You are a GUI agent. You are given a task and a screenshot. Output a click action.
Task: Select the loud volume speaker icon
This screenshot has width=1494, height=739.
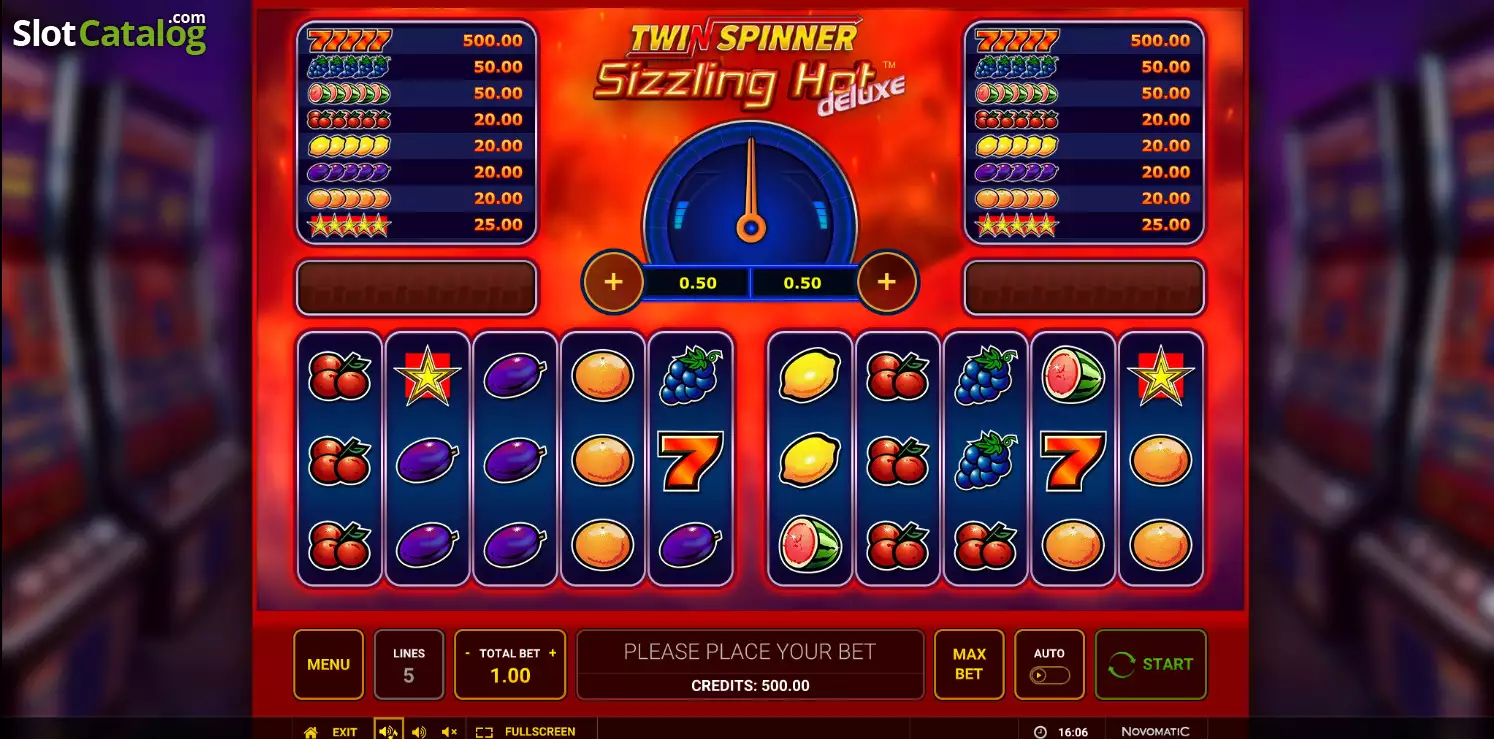[388, 732]
